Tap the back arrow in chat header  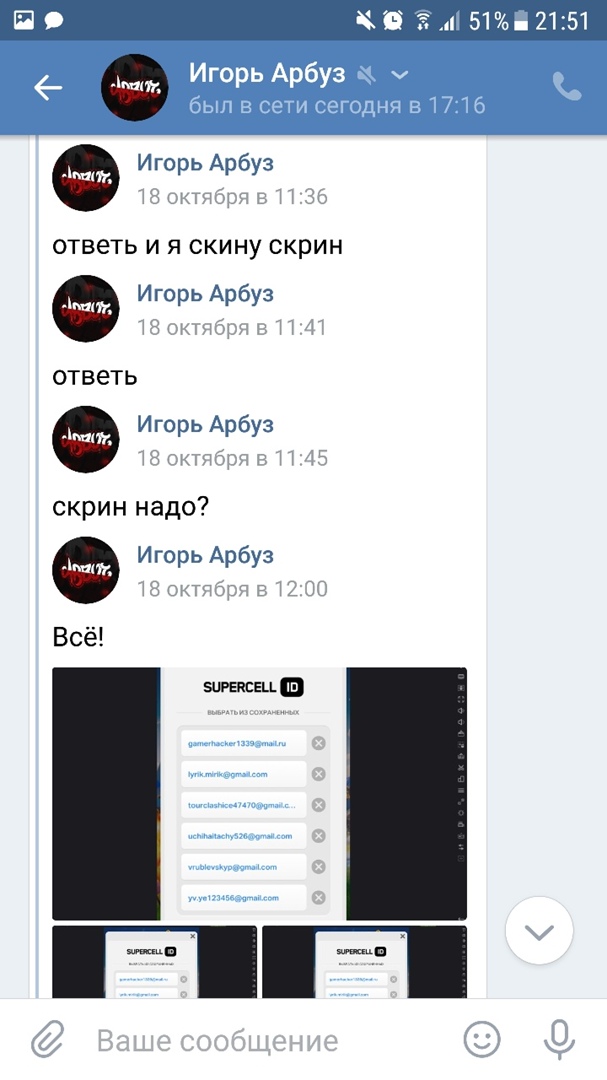[48, 87]
